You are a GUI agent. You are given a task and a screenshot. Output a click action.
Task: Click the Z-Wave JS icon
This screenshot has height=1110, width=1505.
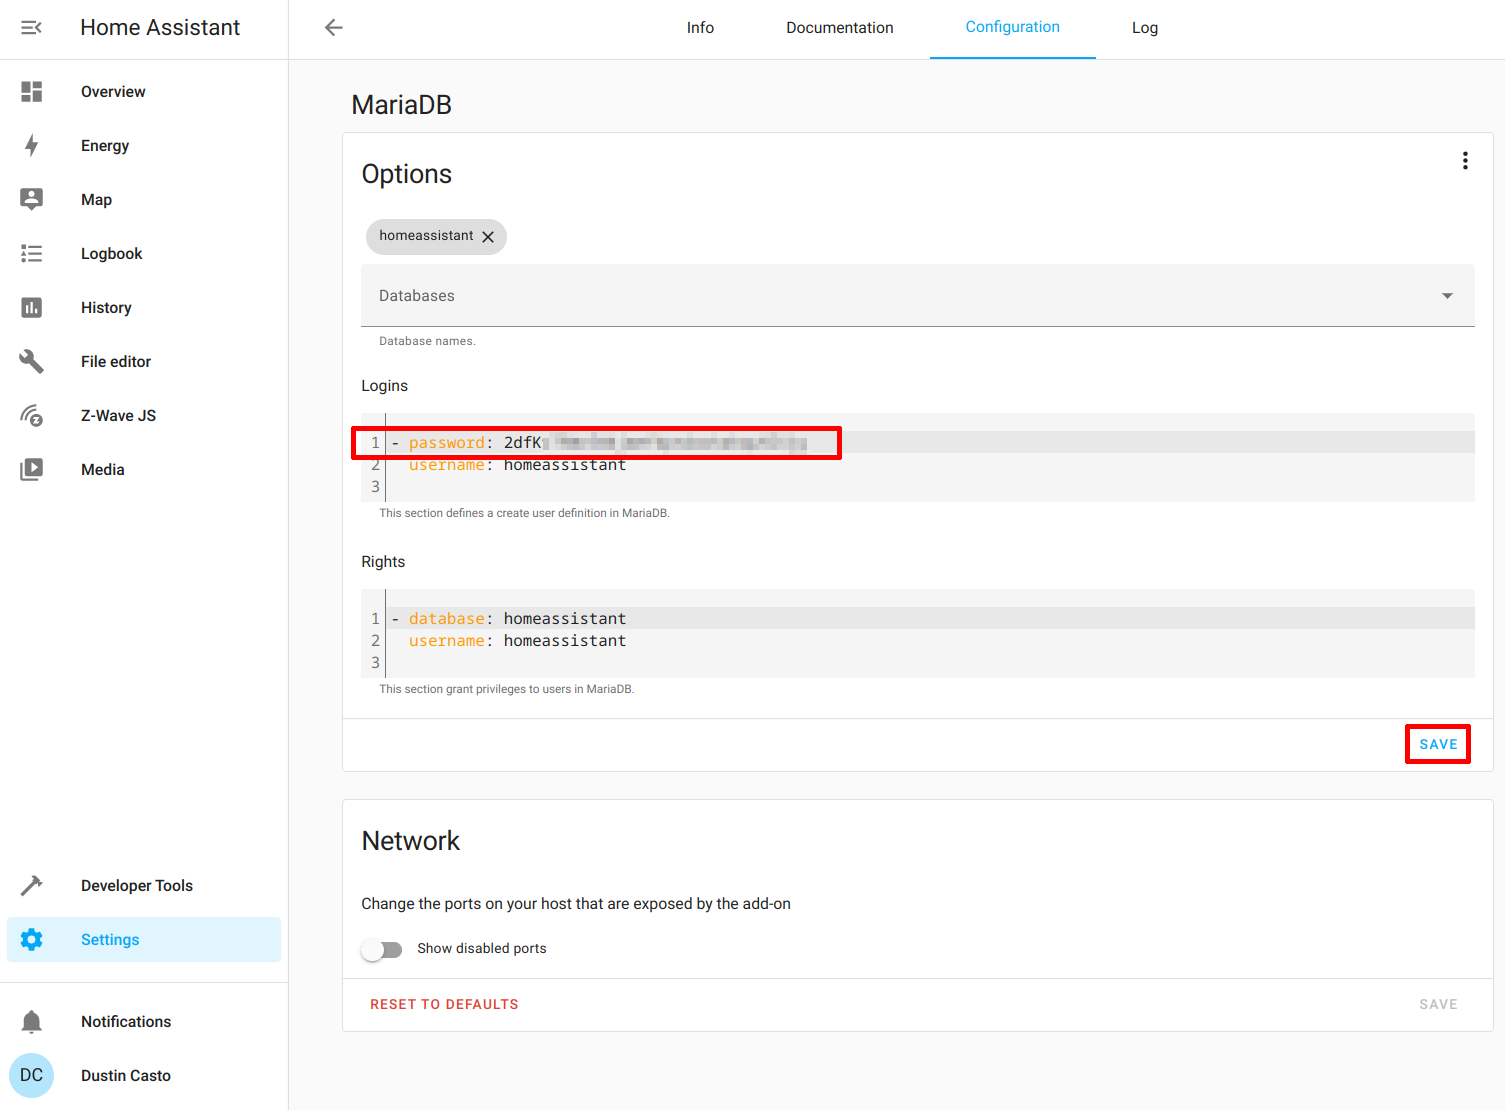pos(32,415)
